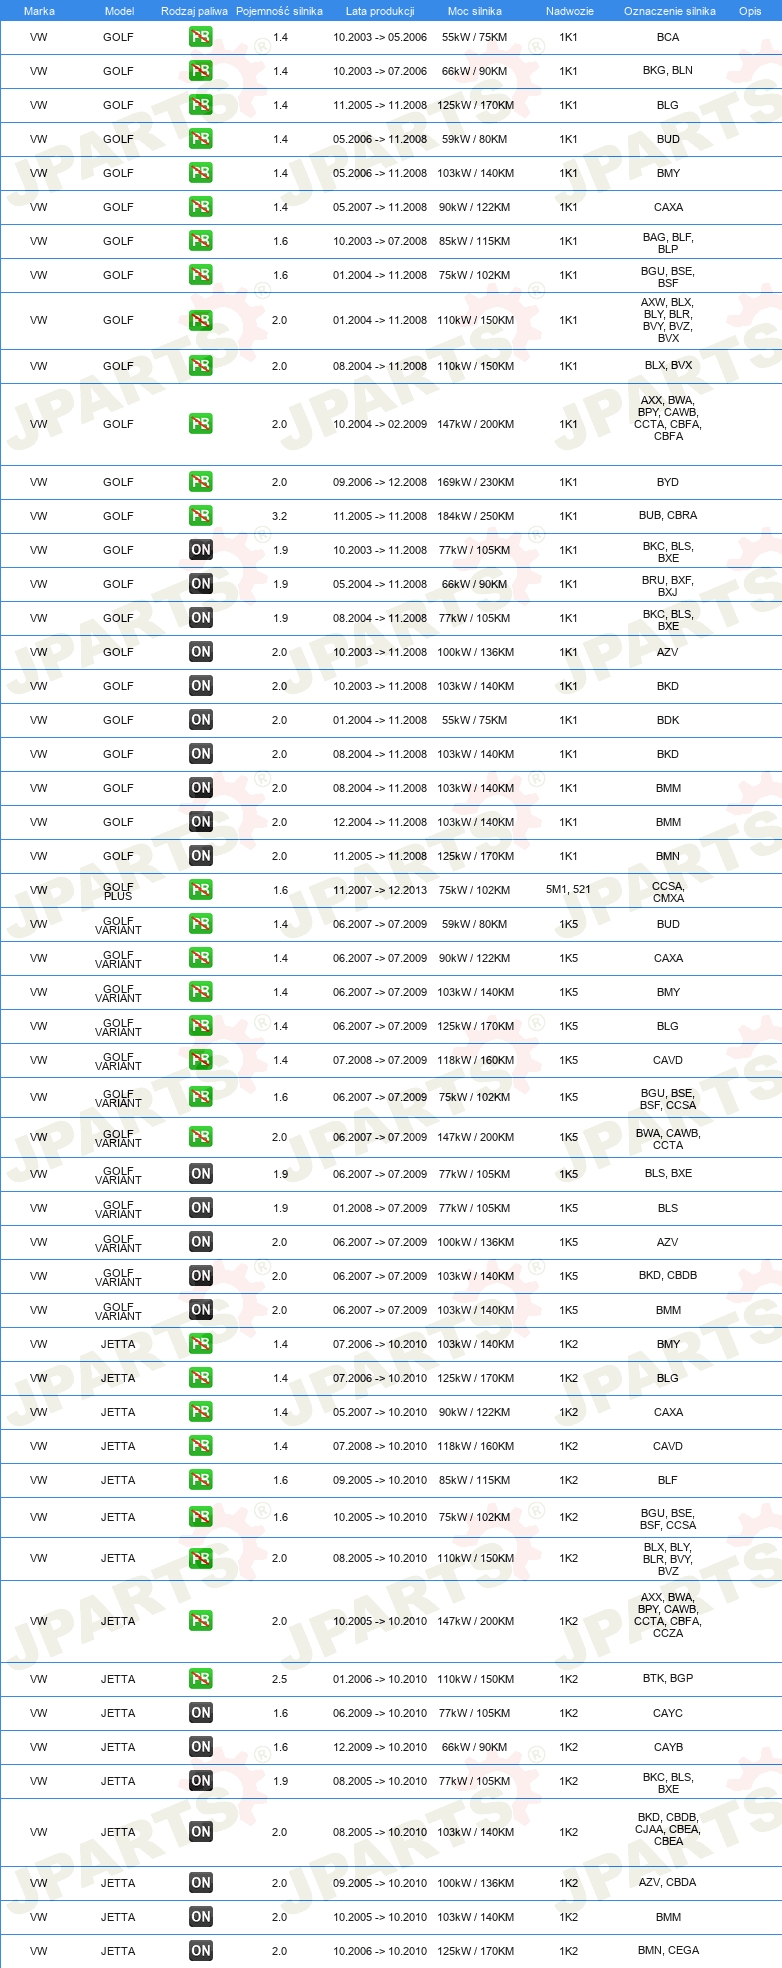The image size is (782, 1968).
Task: Select the 01.2006 -> 10.2010 production years
Action: click(x=380, y=1679)
